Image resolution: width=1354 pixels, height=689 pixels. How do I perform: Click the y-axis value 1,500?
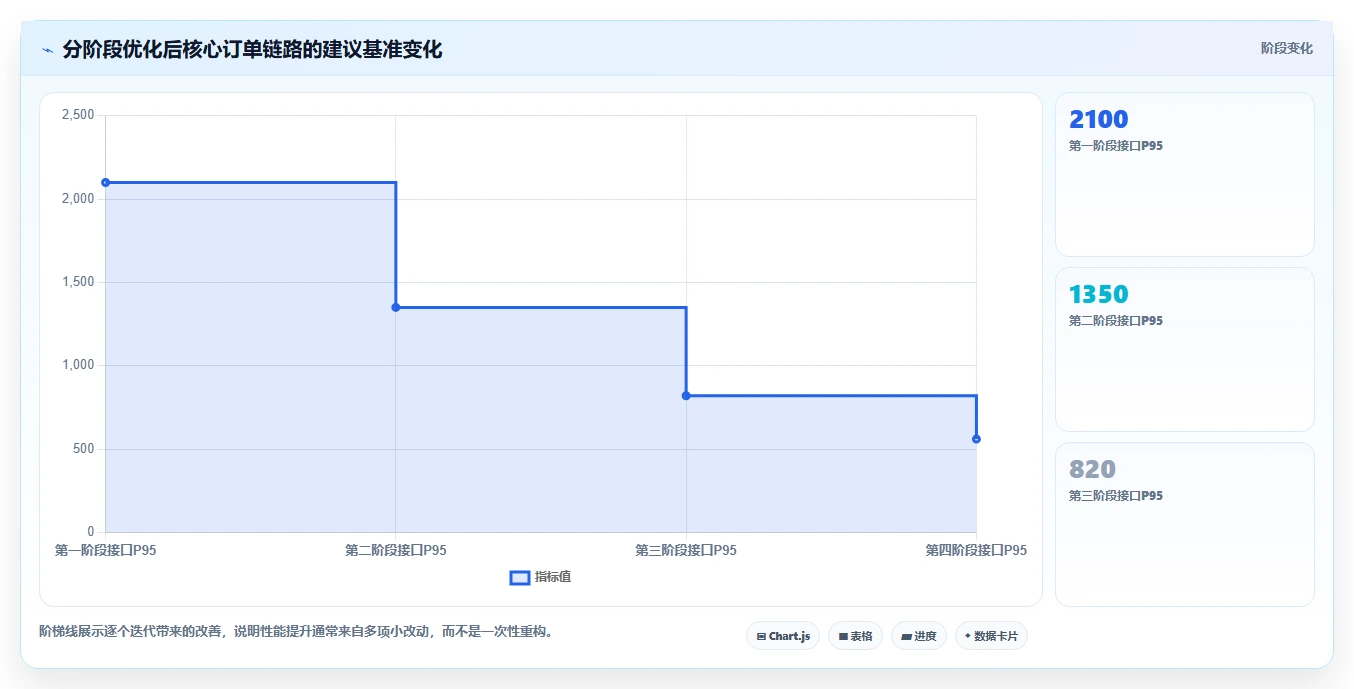78,282
